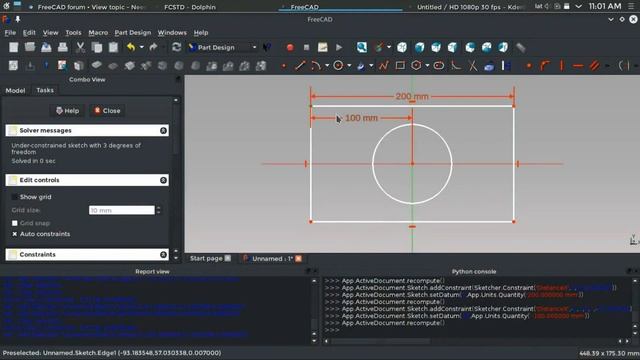Click the Close sketch button
The height and width of the screenshot is (360, 640).
pos(107,111)
